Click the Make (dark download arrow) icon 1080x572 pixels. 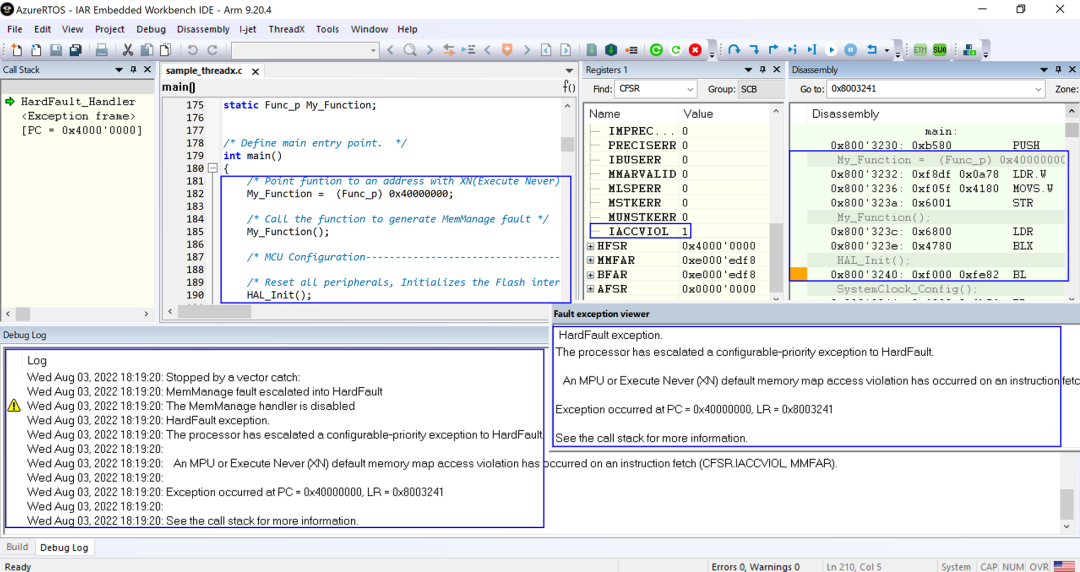coord(611,50)
